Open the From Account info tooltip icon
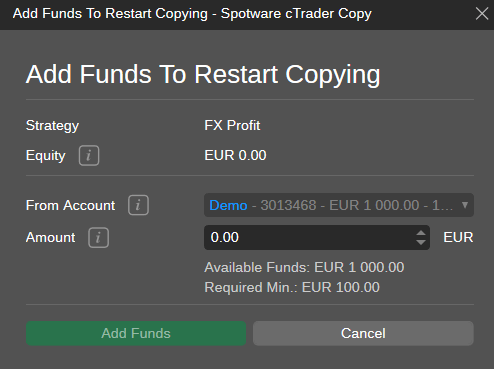The width and height of the screenshot is (494, 369). click(138, 205)
